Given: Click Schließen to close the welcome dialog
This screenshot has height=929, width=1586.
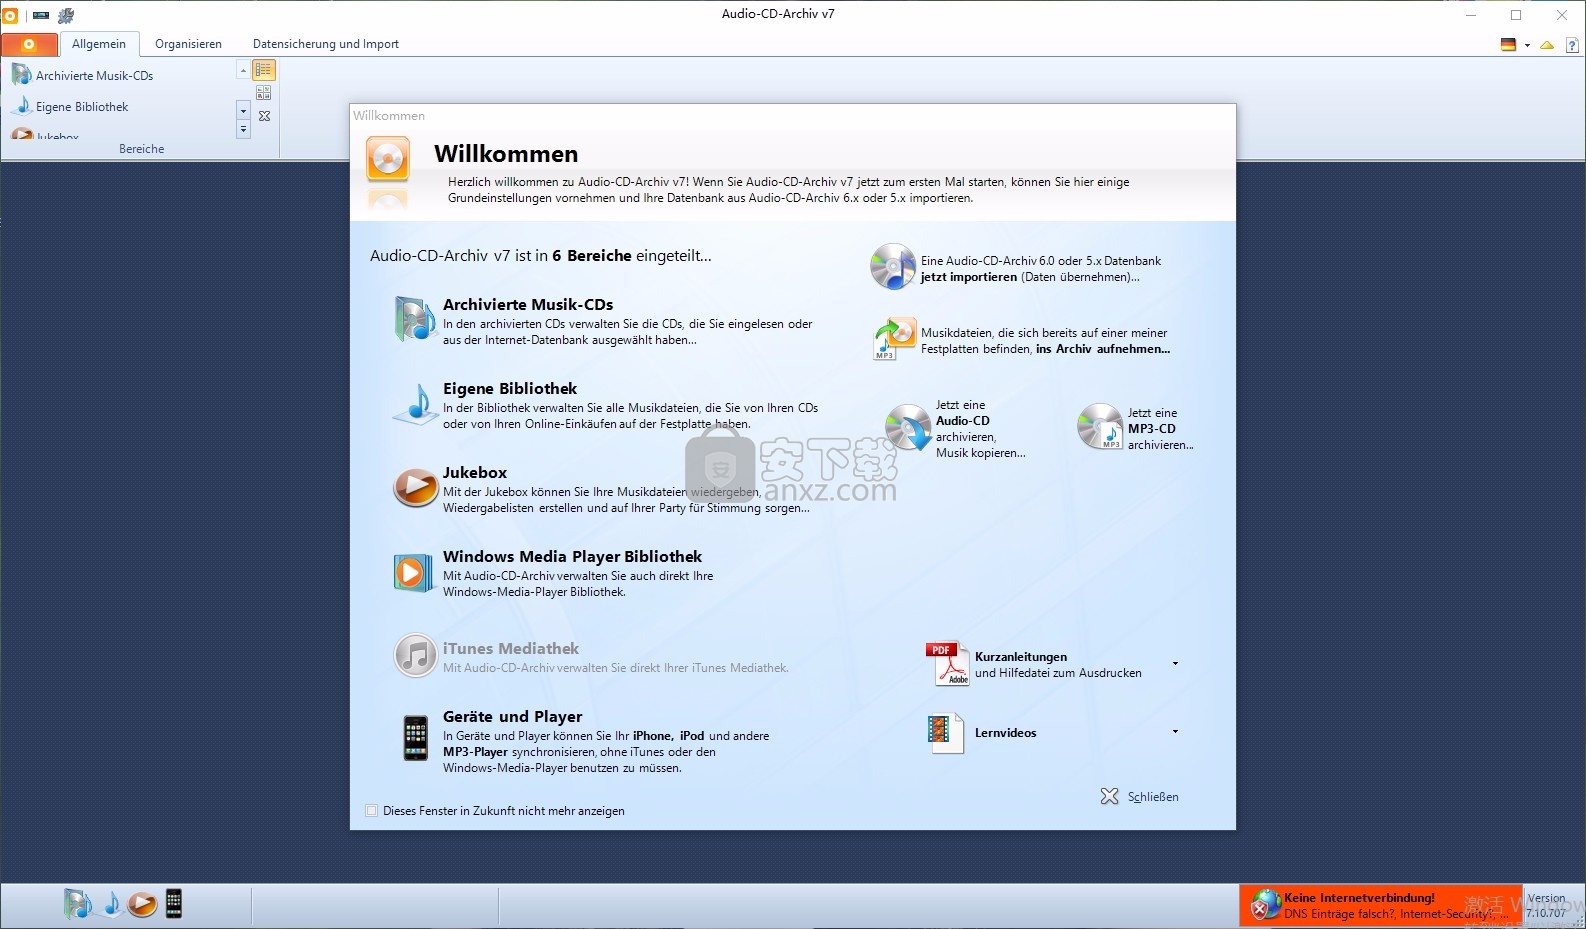Looking at the screenshot, I should point(1139,797).
